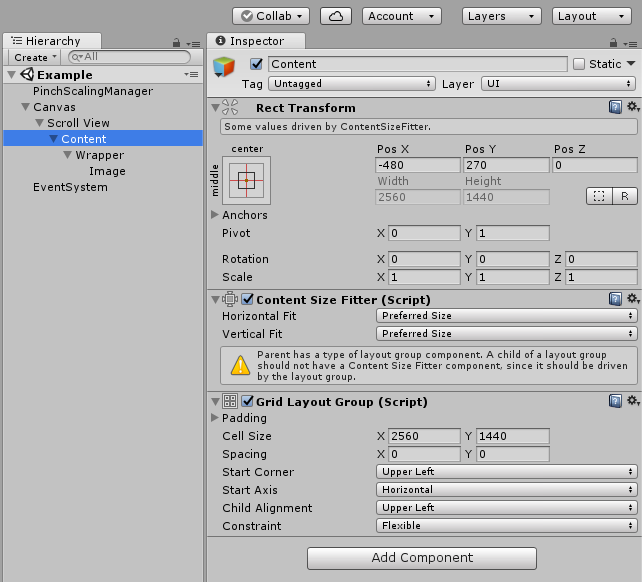Open Vertical Fit dropdown
The width and height of the screenshot is (642, 582).
point(506,333)
